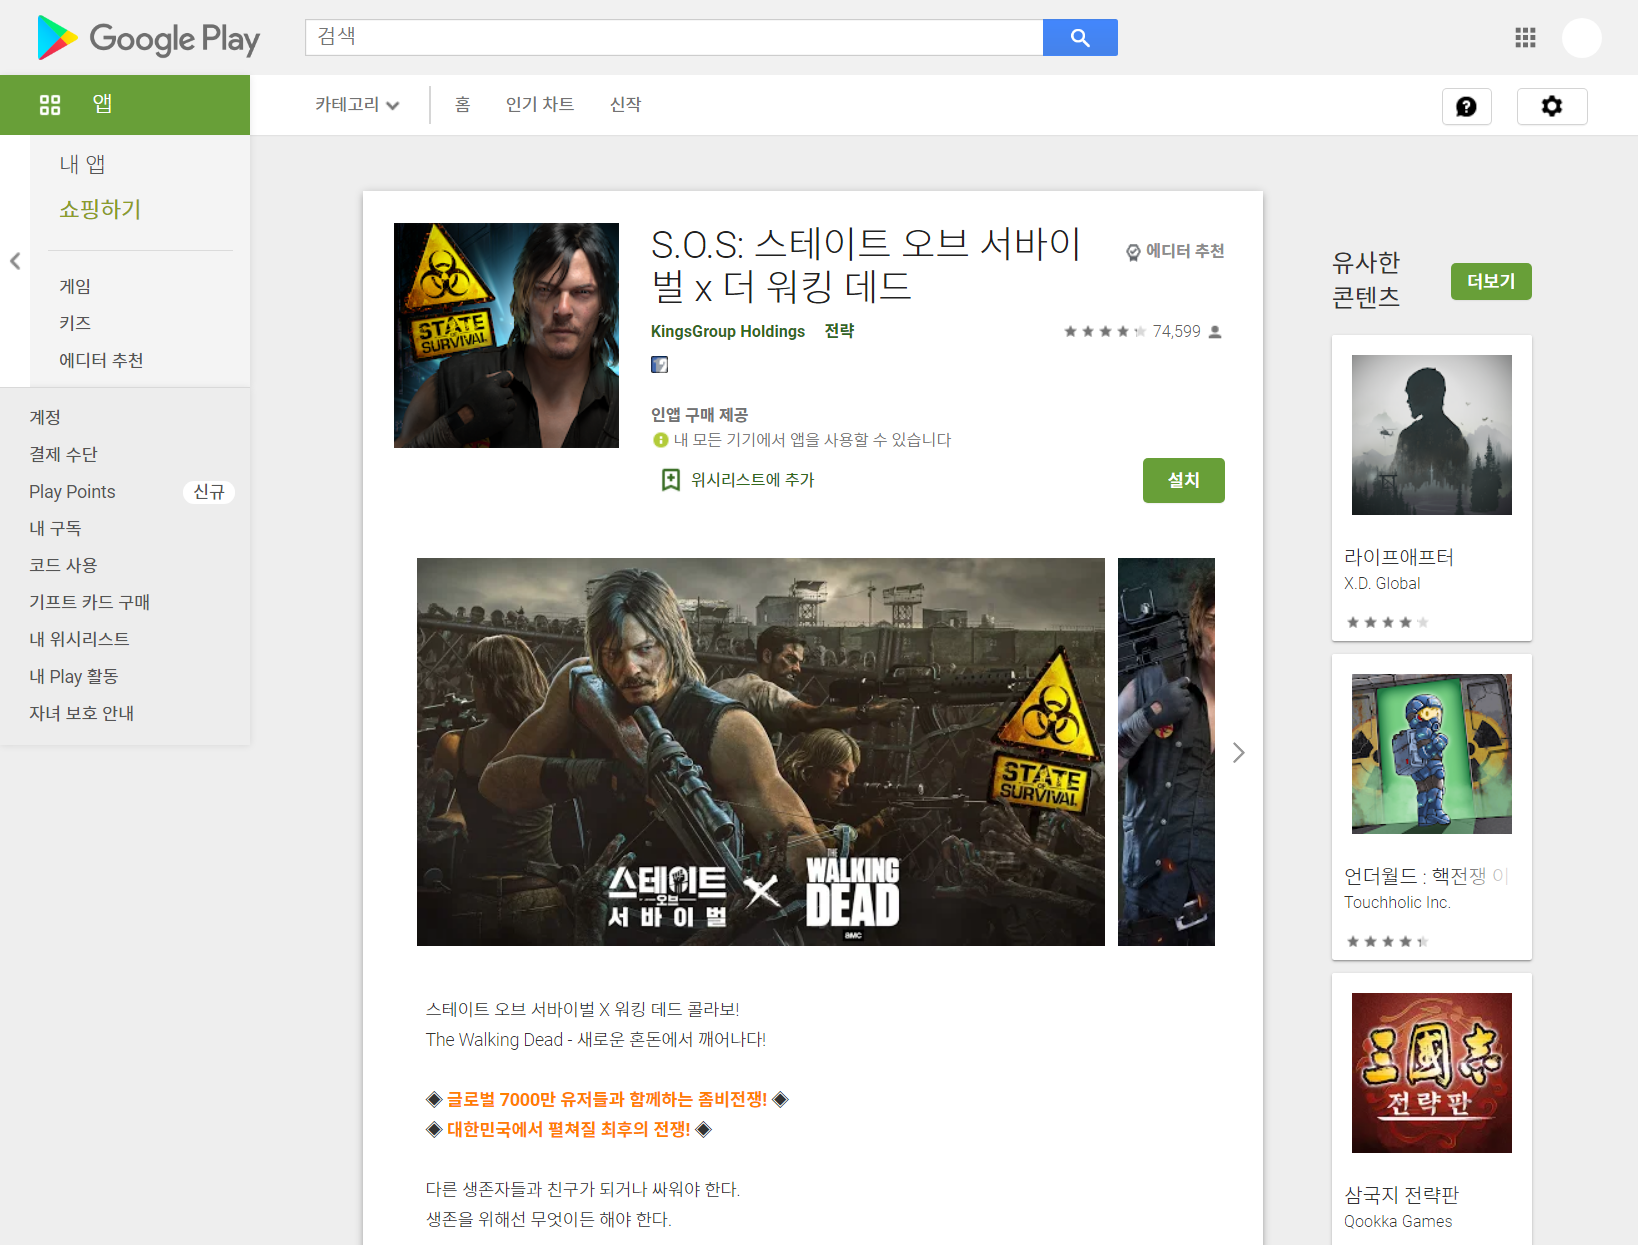Open 기프트 카드 구매 link
The width and height of the screenshot is (1638, 1245).
pos(89,602)
